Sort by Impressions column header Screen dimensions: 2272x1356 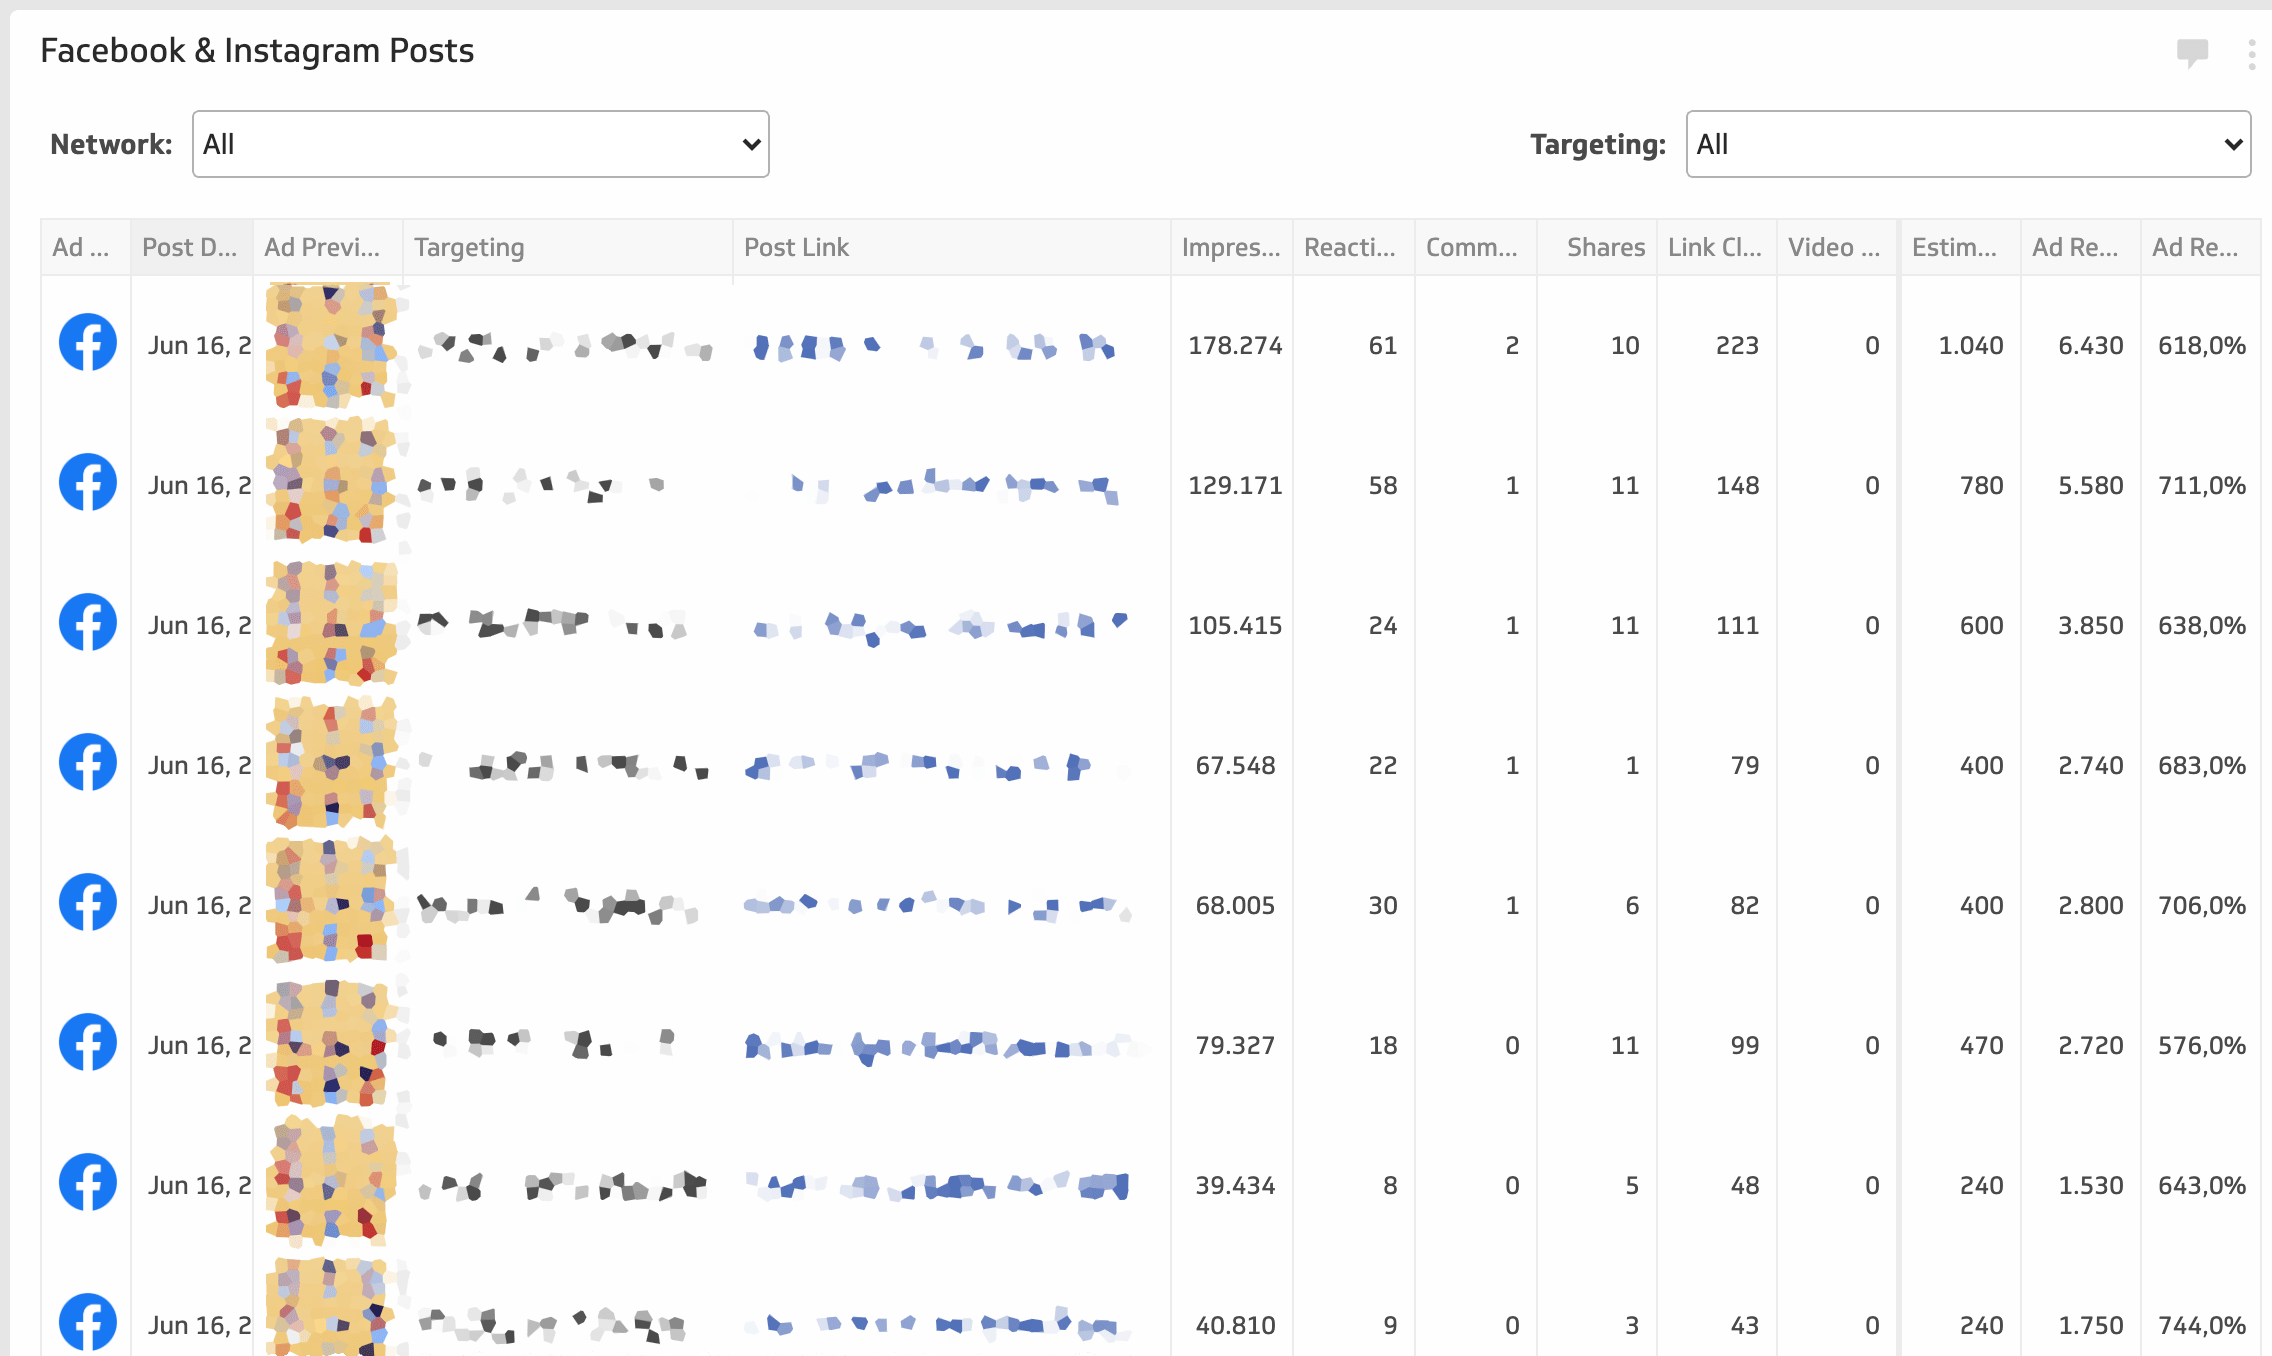(1230, 247)
